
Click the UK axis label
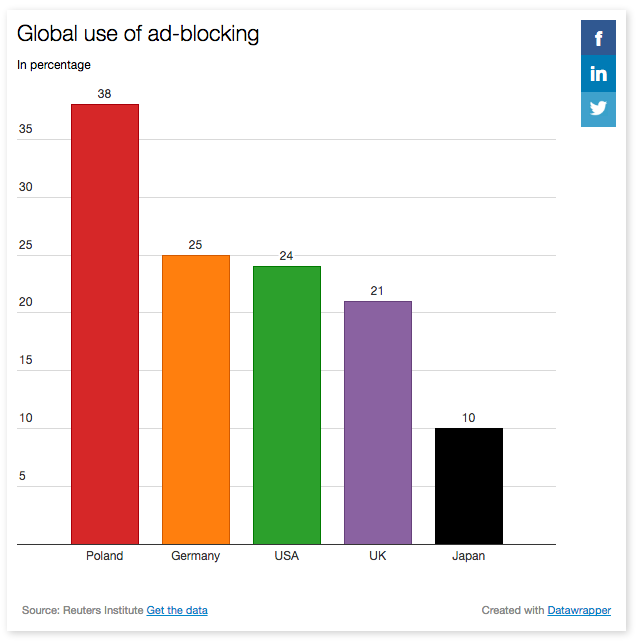378,556
